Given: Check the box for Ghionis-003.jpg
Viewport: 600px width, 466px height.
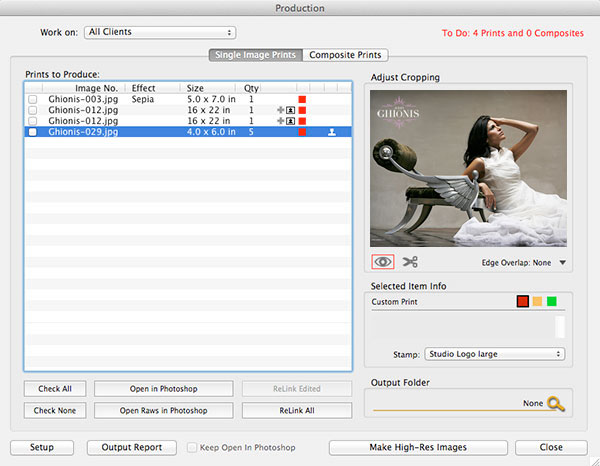Looking at the screenshot, I should click(x=33, y=100).
